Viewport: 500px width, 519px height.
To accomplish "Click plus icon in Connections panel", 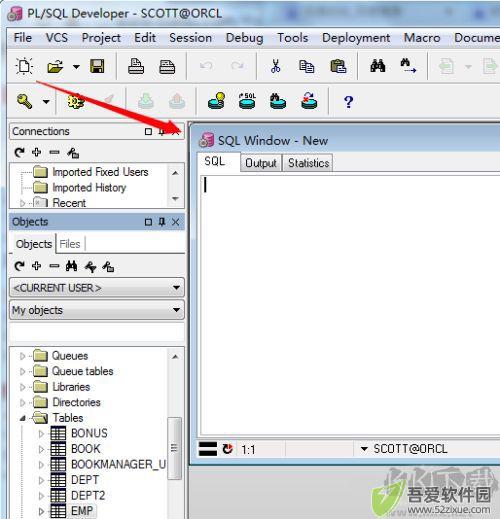I will tap(36, 152).
